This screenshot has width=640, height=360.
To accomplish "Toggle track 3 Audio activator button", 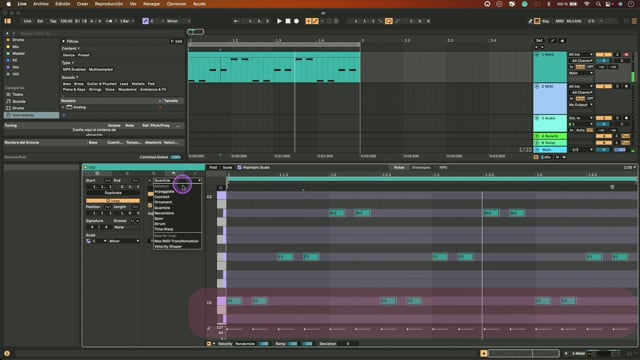I will tap(604, 118).
